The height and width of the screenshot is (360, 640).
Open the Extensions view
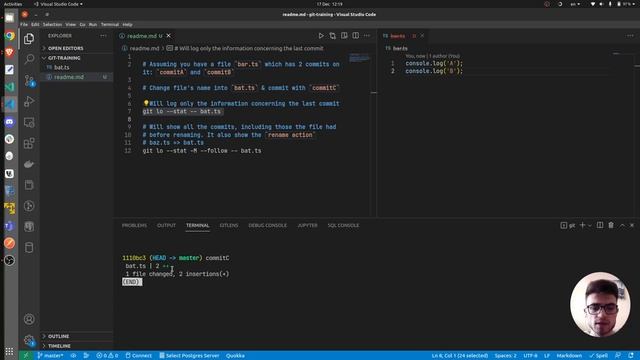(x=29, y=143)
